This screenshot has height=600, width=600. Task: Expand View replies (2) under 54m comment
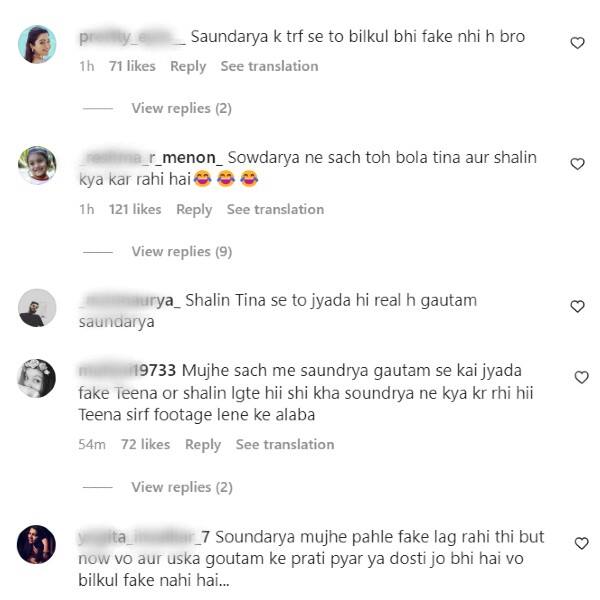pyautogui.click(x=182, y=487)
